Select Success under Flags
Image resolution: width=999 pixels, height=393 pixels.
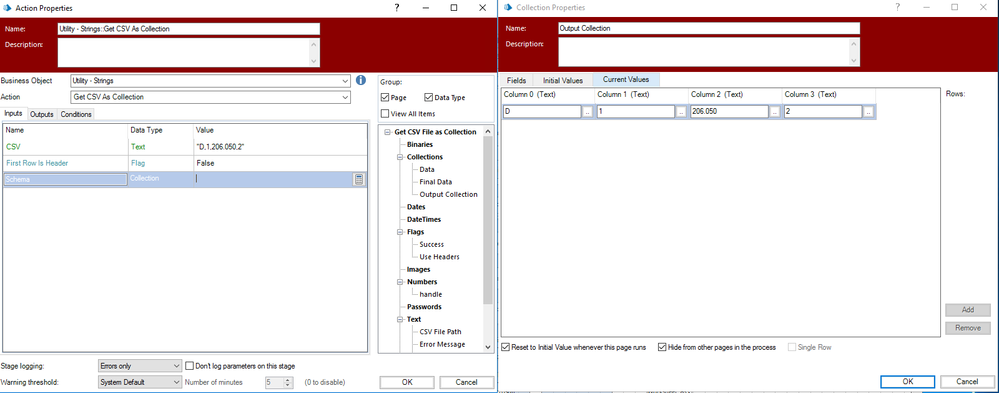click(x=431, y=245)
